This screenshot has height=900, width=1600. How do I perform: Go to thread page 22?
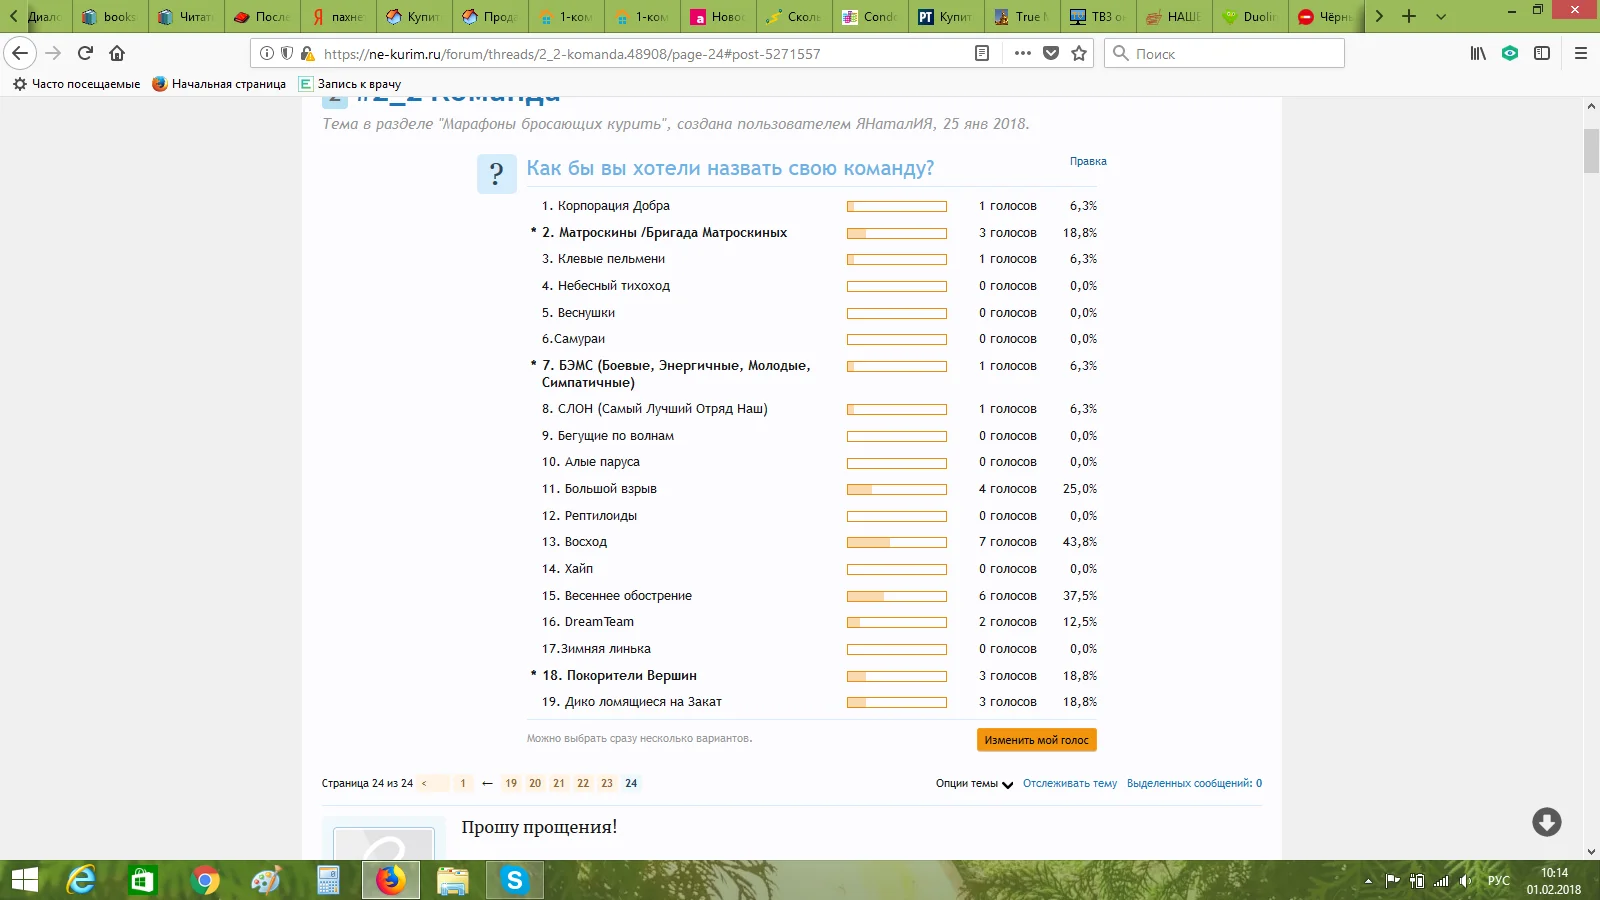pyautogui.click(x=583, y=783)
